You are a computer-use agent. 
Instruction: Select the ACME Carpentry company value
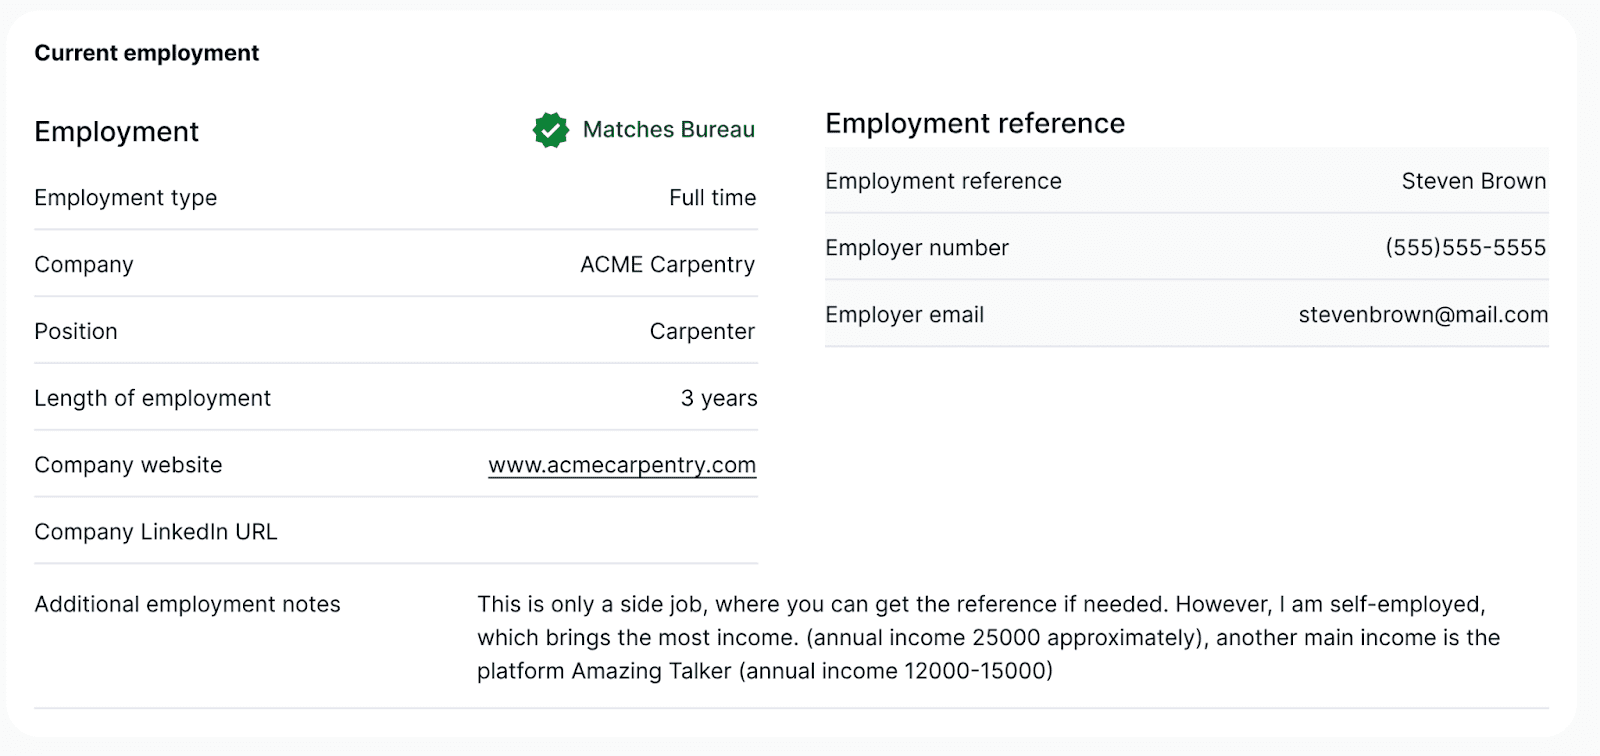click(x=667, y=265)
